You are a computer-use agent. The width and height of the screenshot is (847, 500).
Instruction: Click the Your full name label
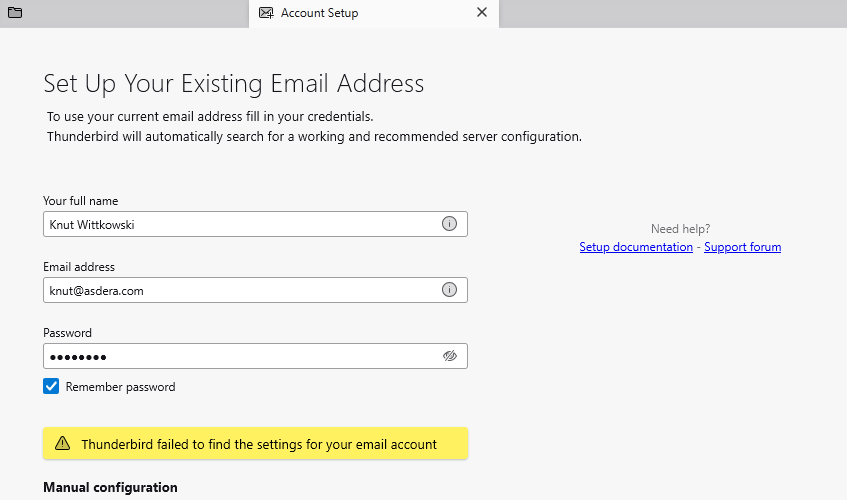pos(81,201)
